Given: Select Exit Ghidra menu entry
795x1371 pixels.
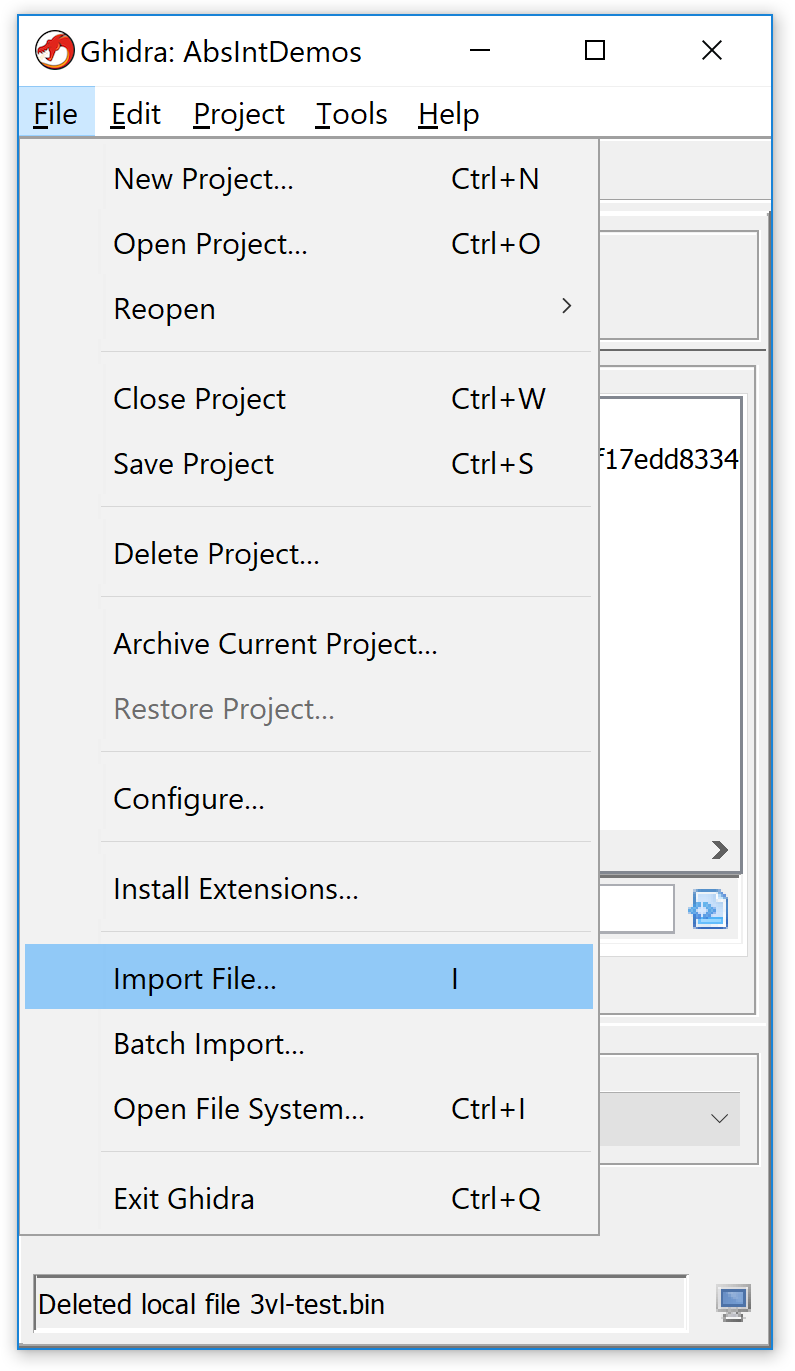Looking at the screenshot, I should pos(309,1199).
